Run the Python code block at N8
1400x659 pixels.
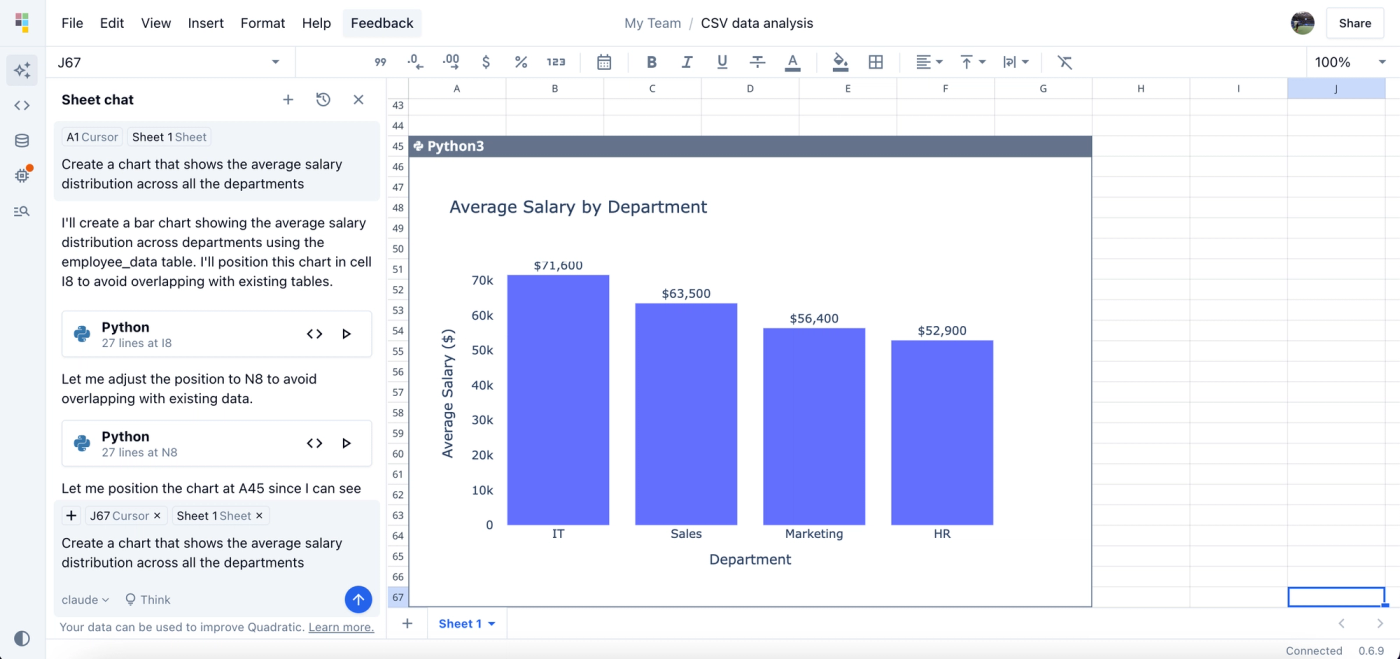coord(345,443)
